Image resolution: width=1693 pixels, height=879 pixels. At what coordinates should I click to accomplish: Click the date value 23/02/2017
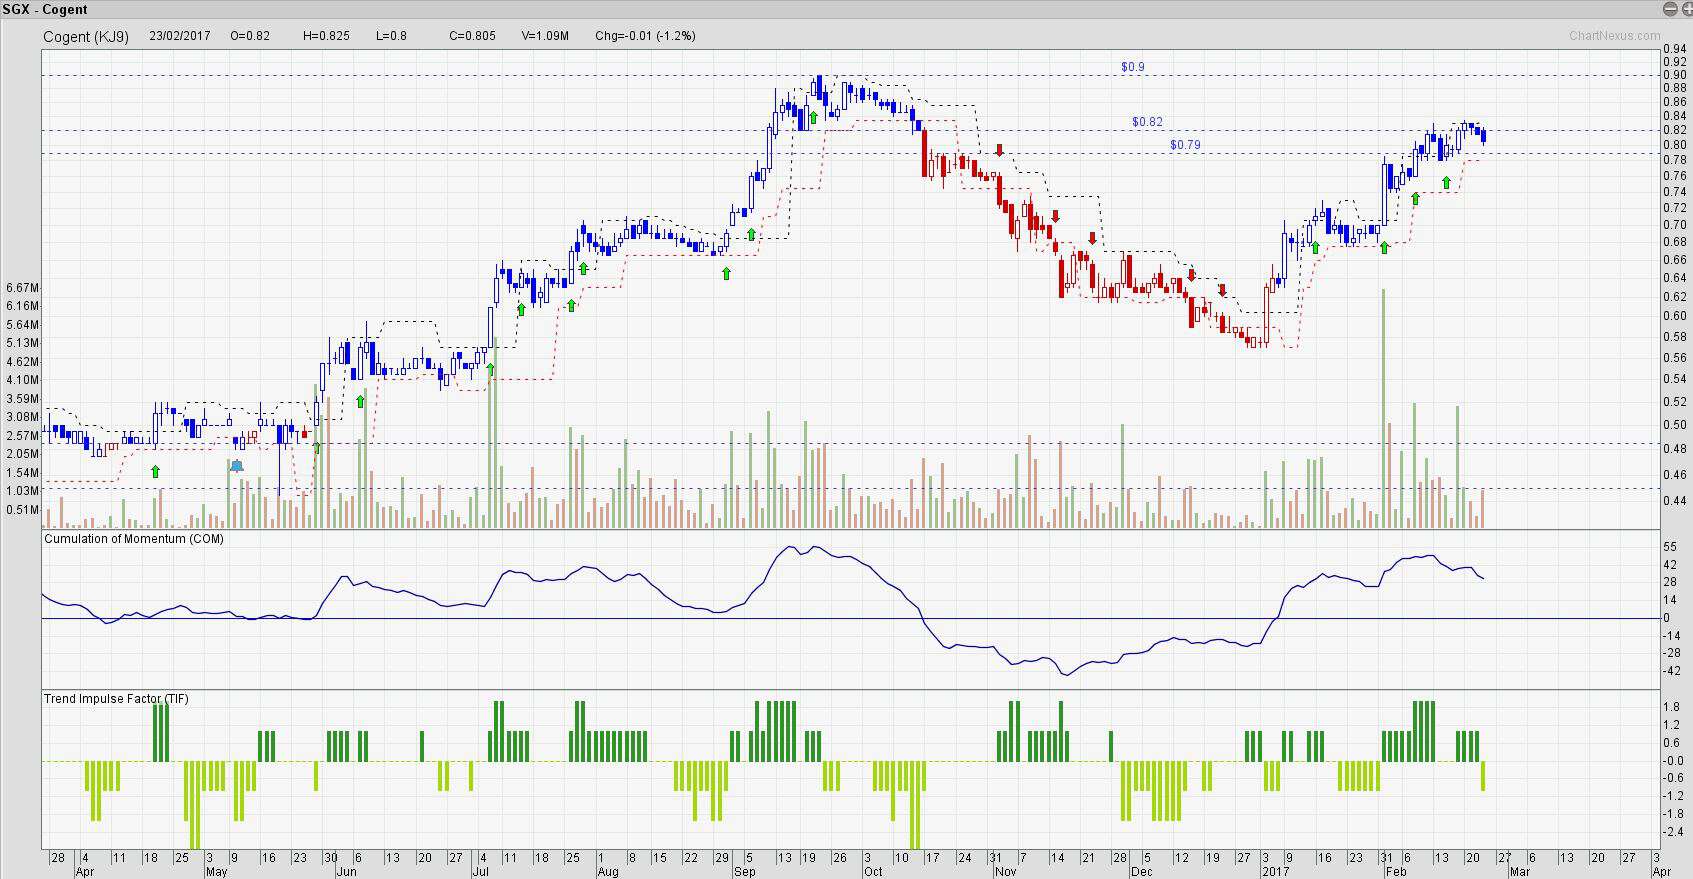(x=180, y=36)
